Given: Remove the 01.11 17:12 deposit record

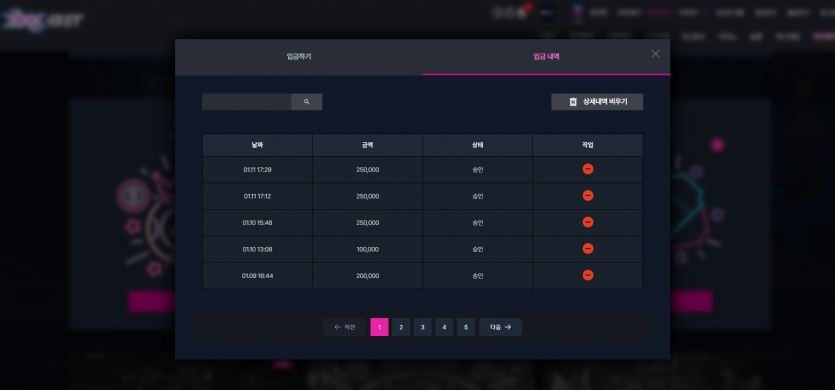Looking at the screenshot, I should [x=588, y=196].
